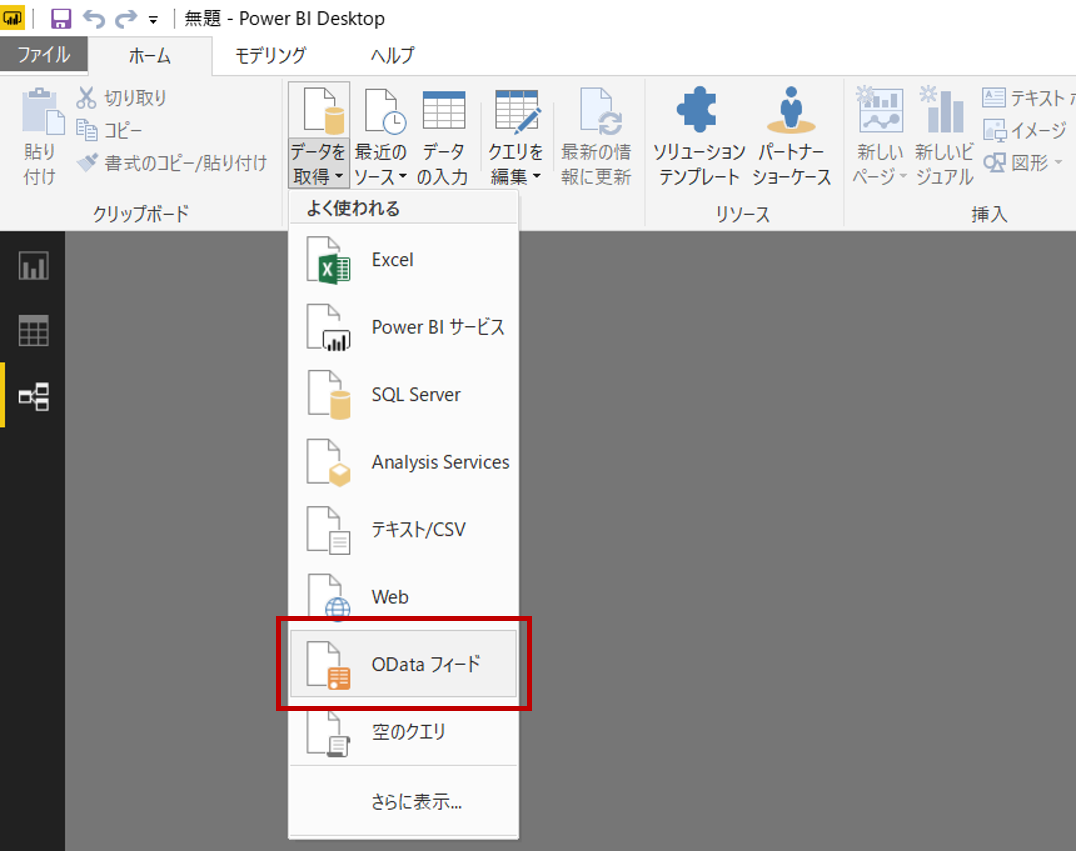Click the Undo arrow icon
This screenshot has width=1076, height=851.
(x=94, y=18)
